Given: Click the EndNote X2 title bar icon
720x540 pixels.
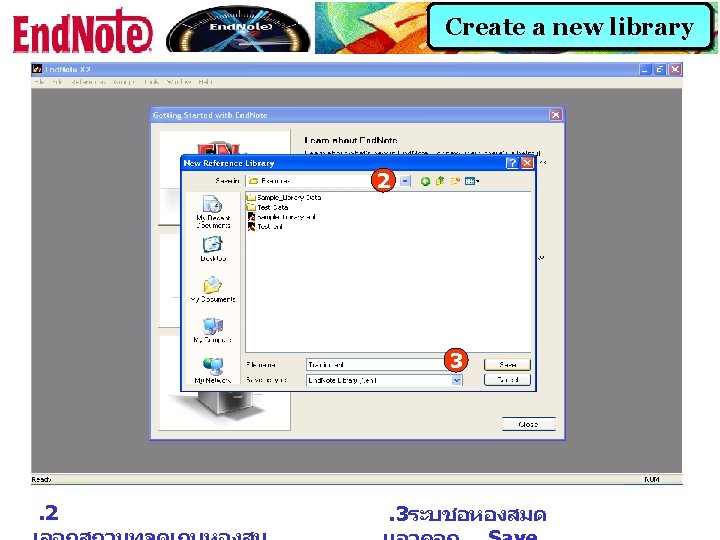Looking at the screenshot, I should tap(37, 69).
